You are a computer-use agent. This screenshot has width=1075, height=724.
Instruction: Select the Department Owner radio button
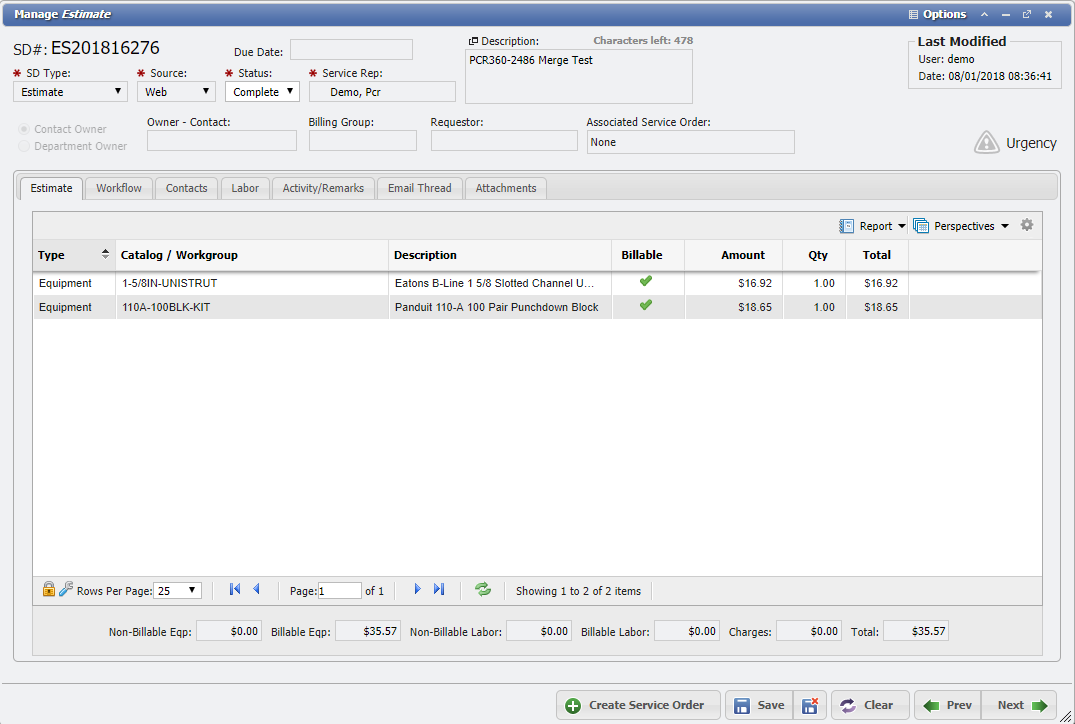coord(25,146)
